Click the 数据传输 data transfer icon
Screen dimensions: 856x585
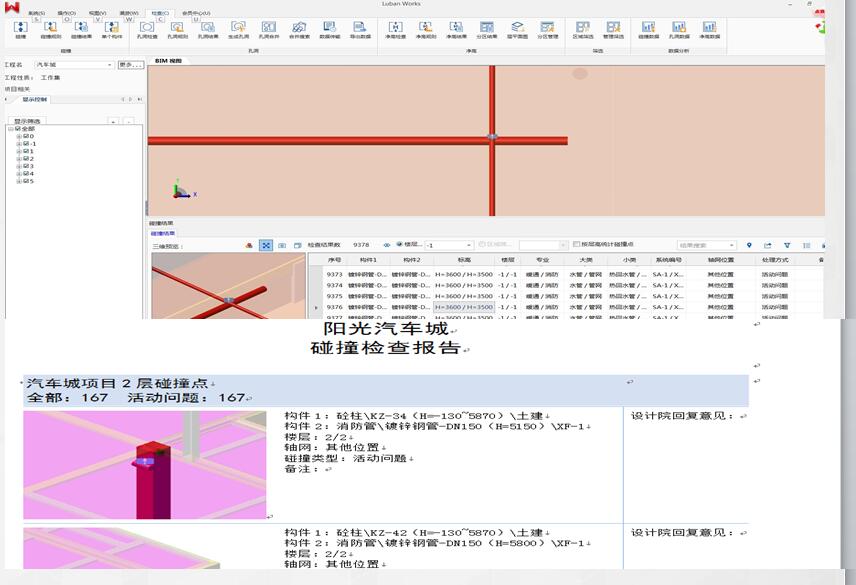point(329,29)
